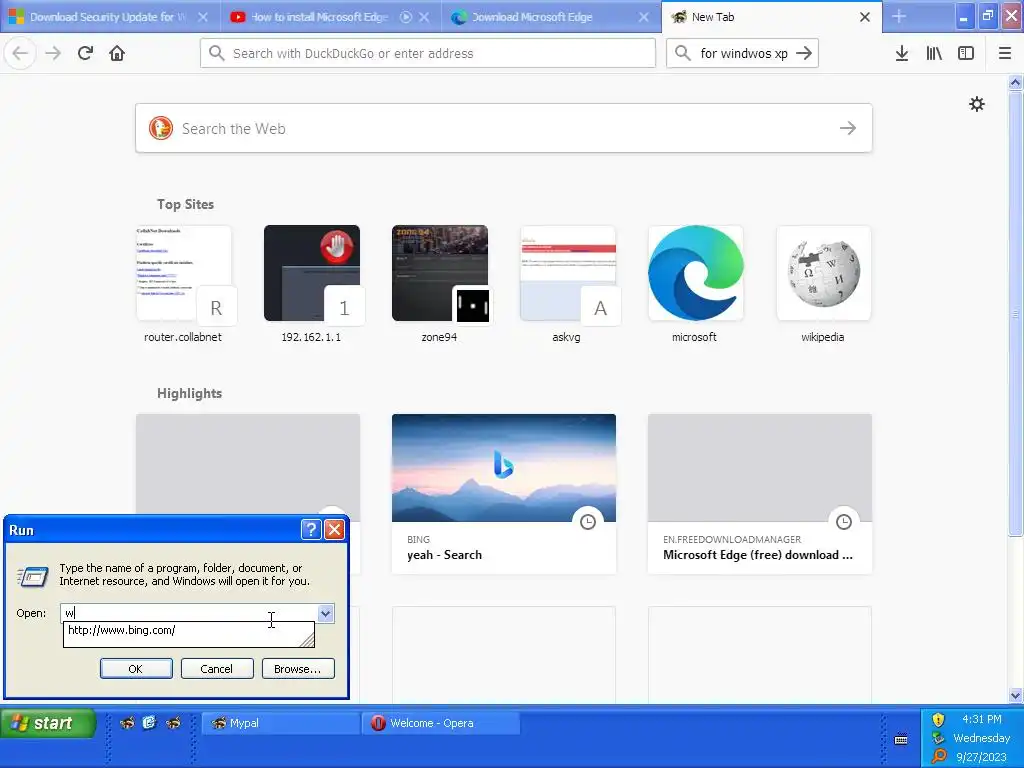This screenshot has height=768, width=1024.
Task: Click Cancel in the Run dialog
Action: click(x=217, y=669)
